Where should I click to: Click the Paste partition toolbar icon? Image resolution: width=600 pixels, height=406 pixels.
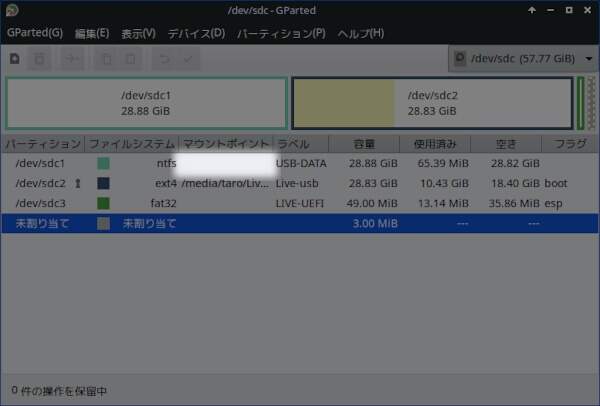click(x=130, y=59)
